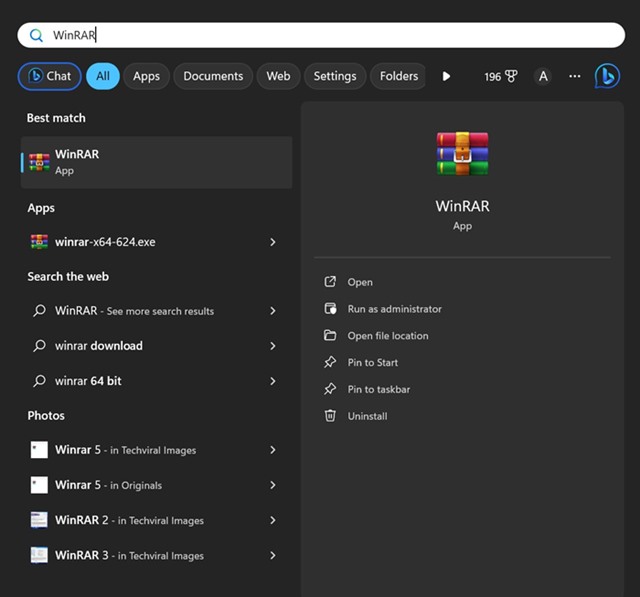Switch to the Documents filter tab
The height and width of the screenshot is (597, 640).
point(213,76)
